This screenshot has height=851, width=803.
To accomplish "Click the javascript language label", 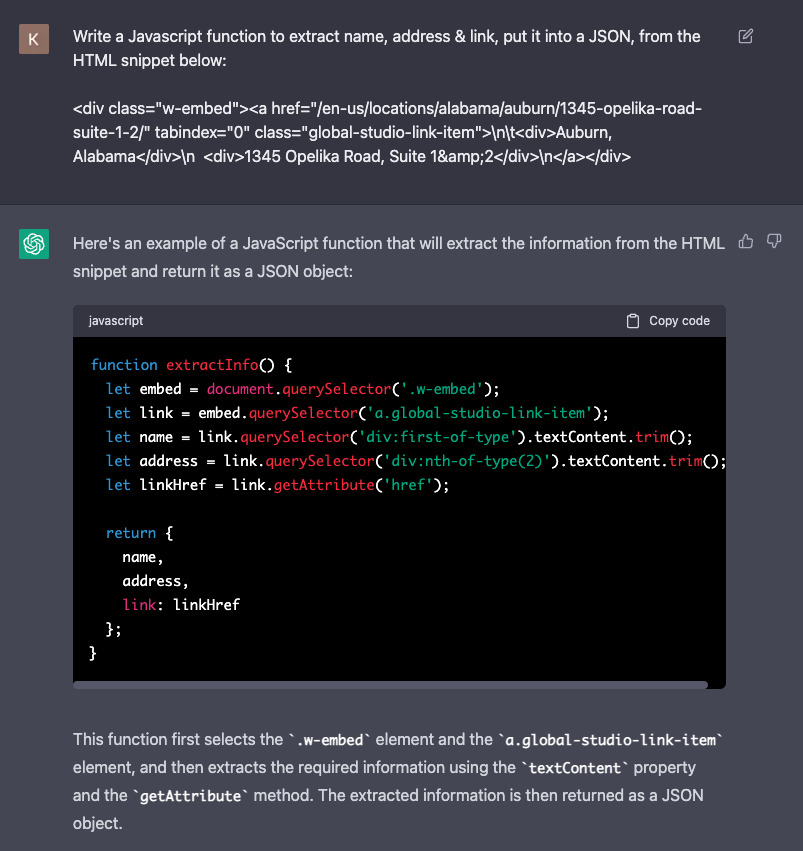I will (x=116, y=321).
